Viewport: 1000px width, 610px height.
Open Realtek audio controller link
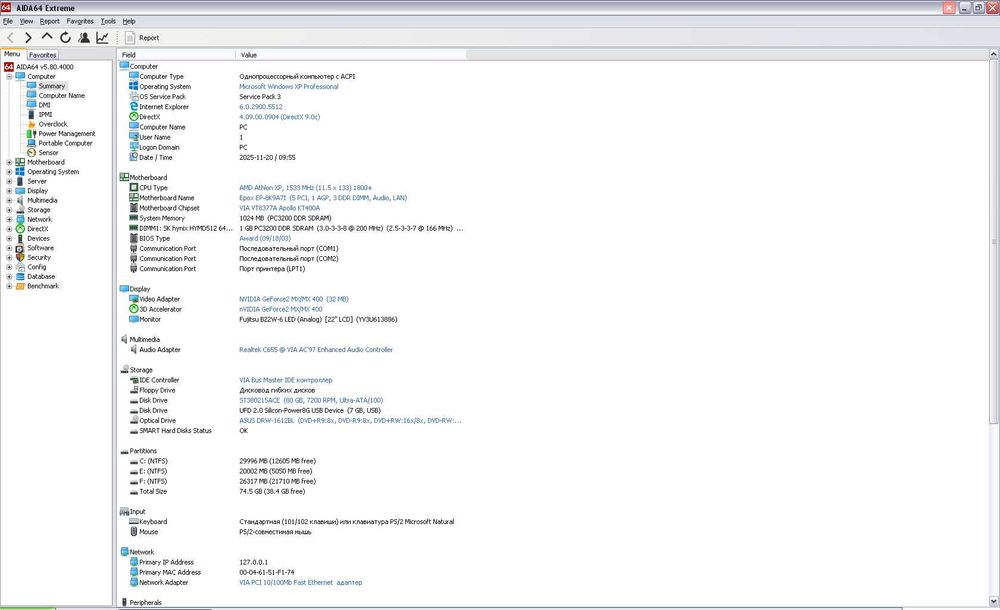click(316, 350)
